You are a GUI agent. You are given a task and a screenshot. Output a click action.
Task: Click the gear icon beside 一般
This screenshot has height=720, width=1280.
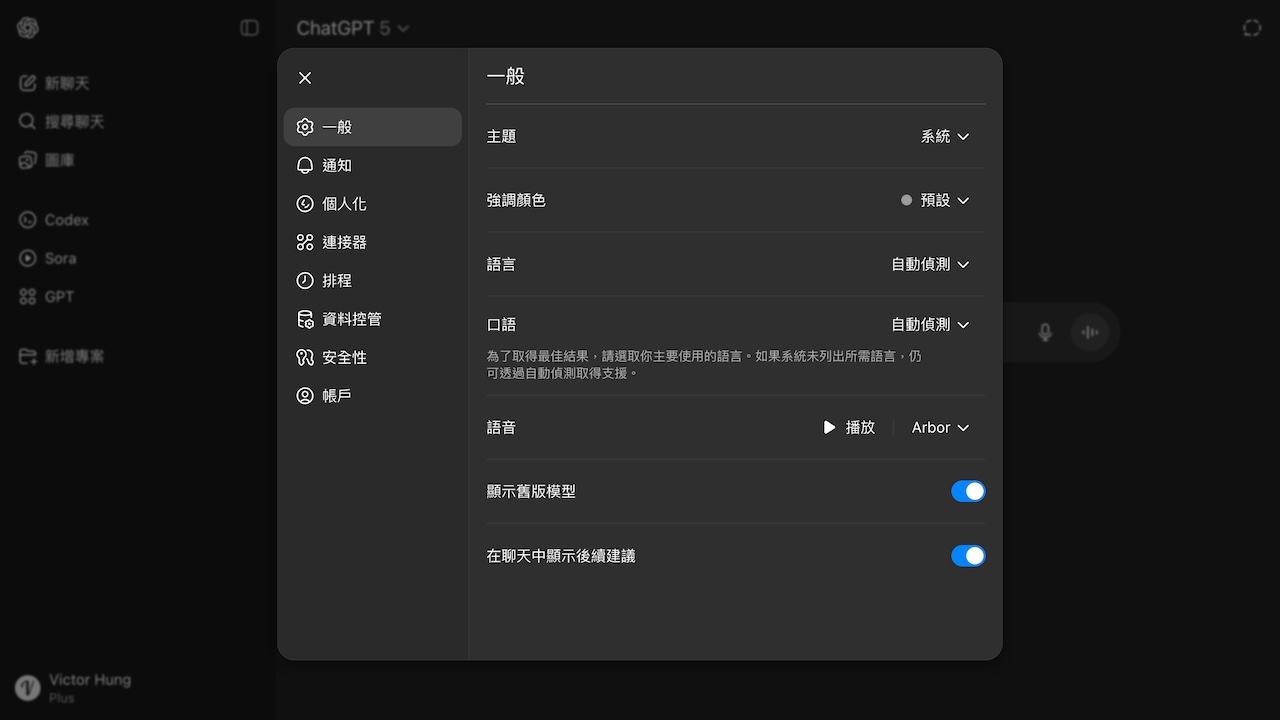pyautogui.click(x=305, y=127)
